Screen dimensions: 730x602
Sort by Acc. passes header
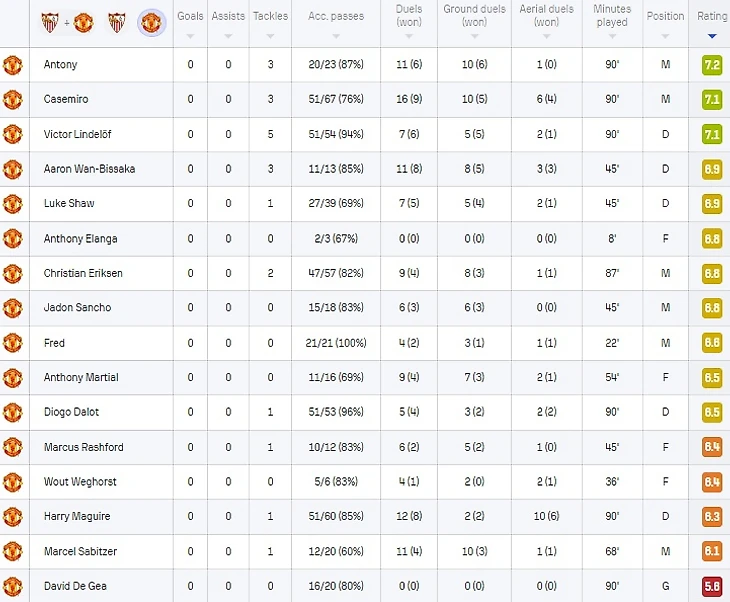(x=336, y=22)
